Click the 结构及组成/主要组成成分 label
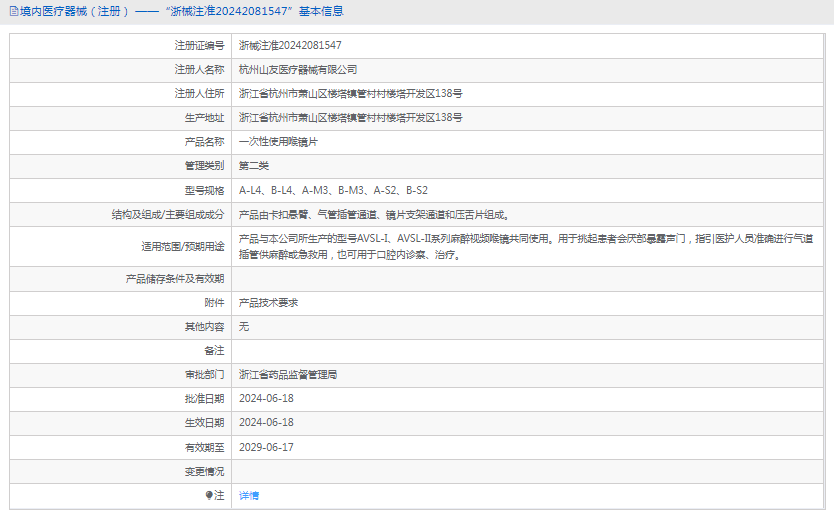 168,215
